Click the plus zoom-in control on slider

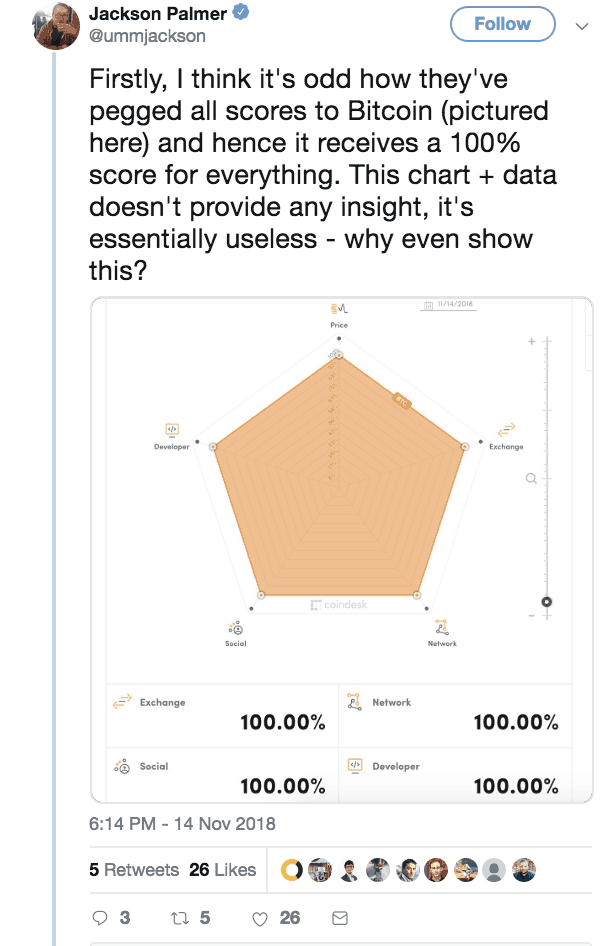(533, 341)
